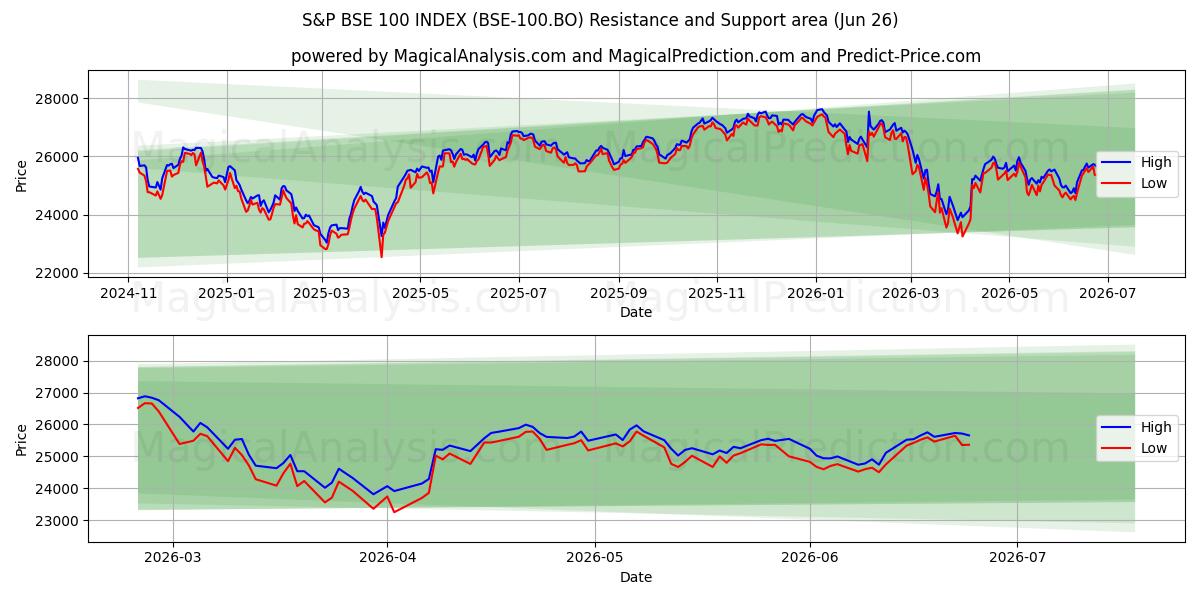
Task: Click '24000' y-axis tick on bottom chart
Action: click(x=59, y=489)
